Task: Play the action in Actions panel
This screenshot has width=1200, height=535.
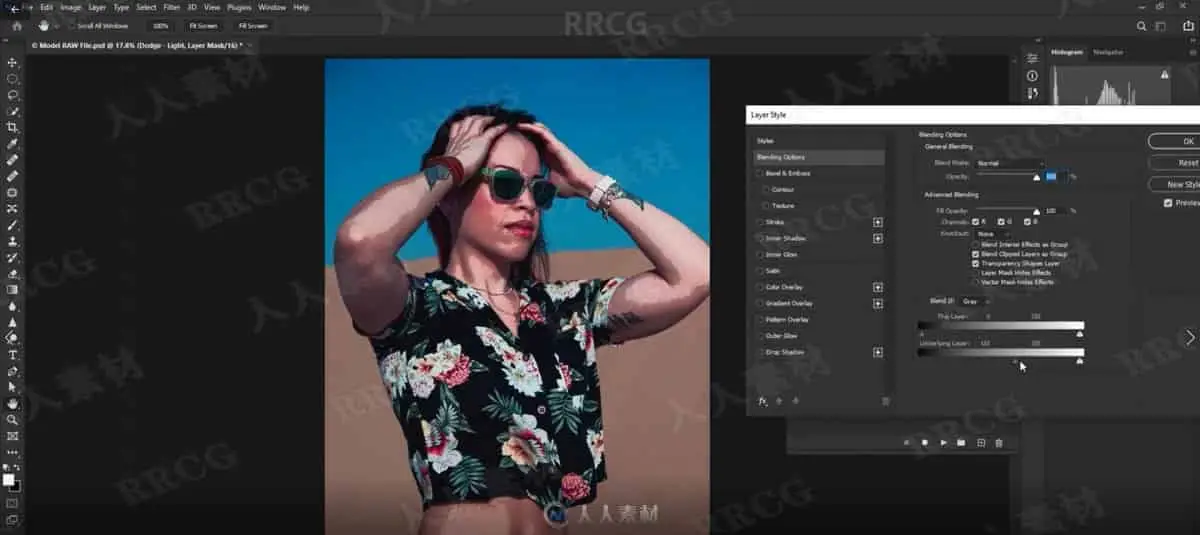Action: click(943, 442)
